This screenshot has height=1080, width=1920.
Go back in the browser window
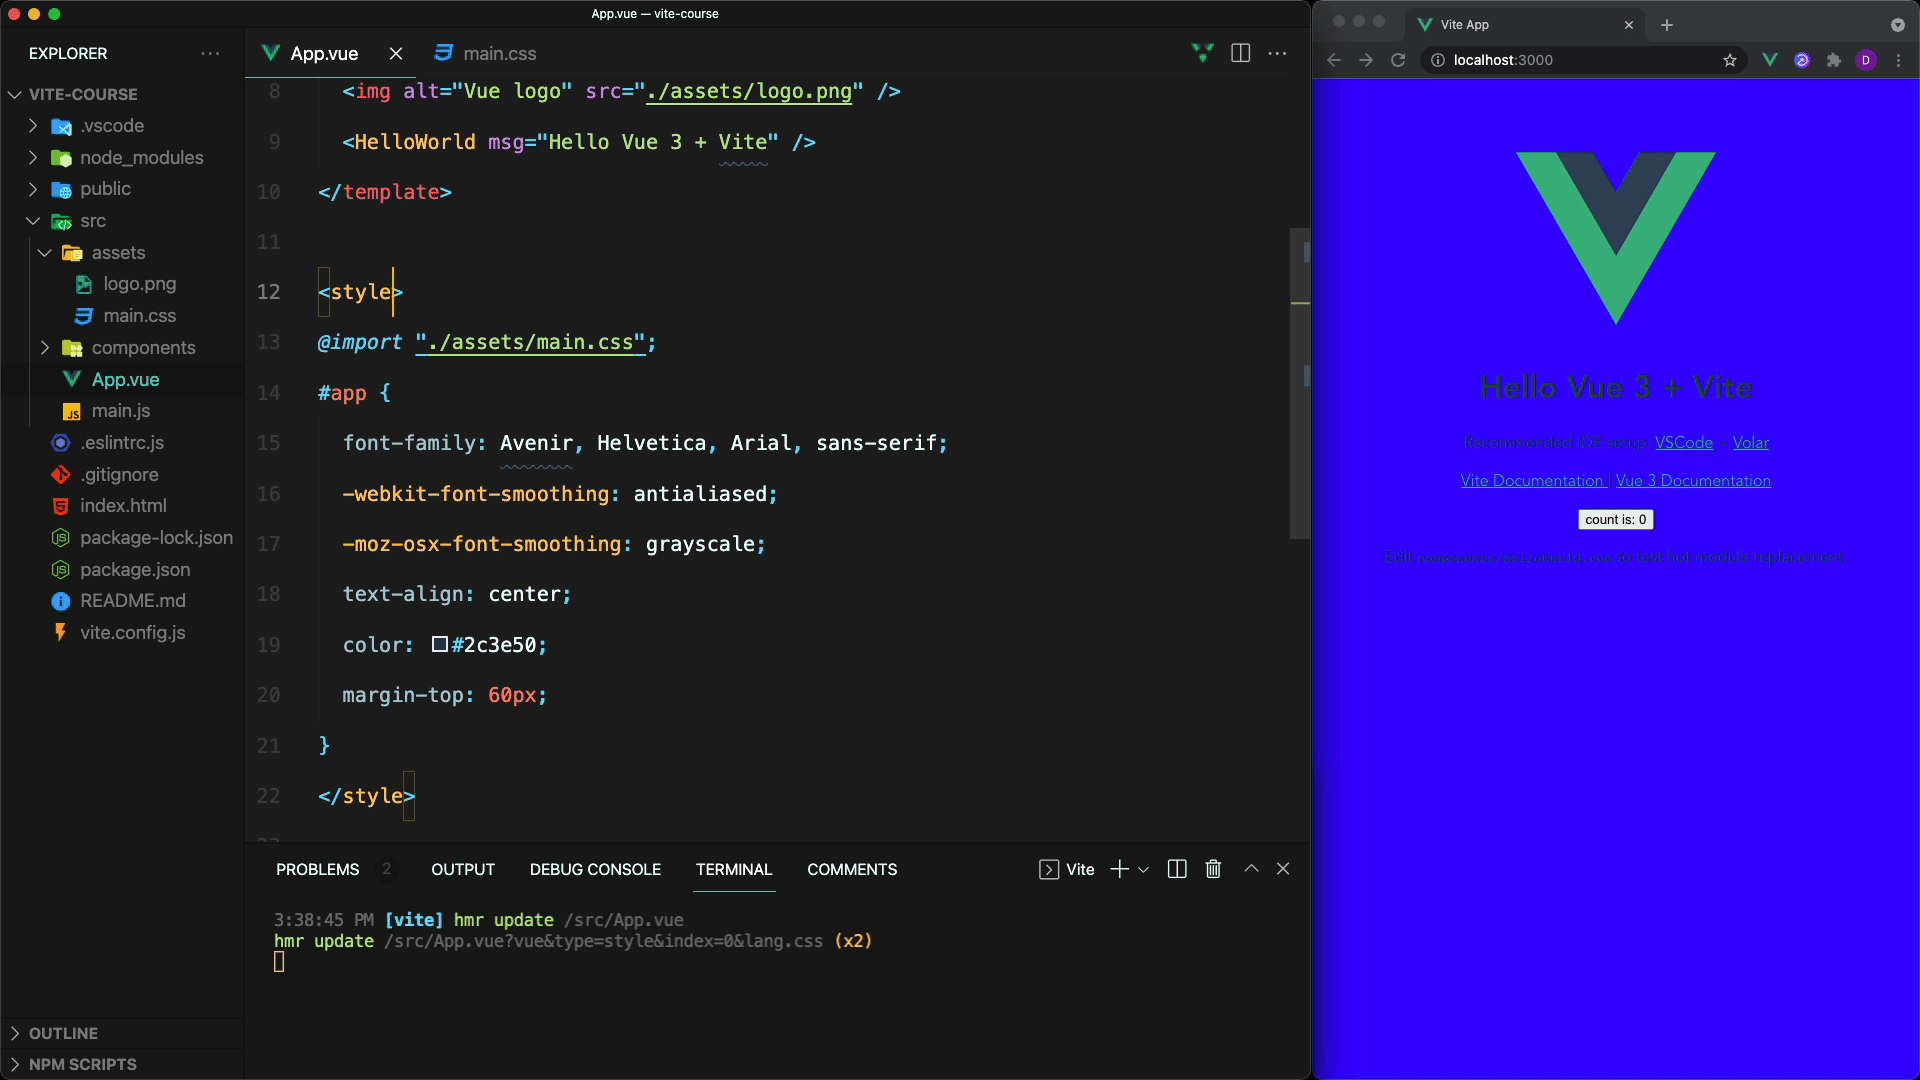[1334, 60]
